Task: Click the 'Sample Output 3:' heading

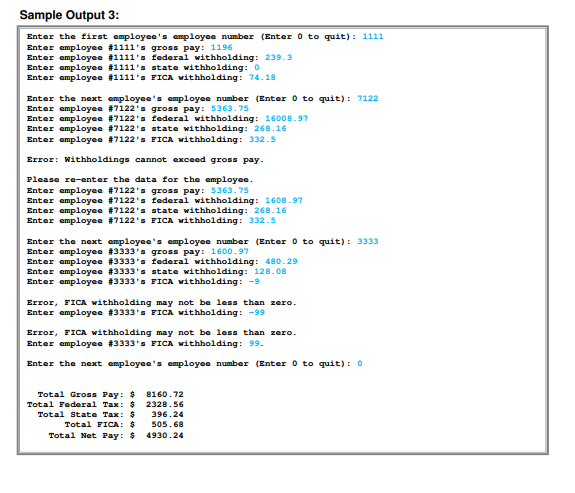Action: pyautogui.click(x=69, y=15)
